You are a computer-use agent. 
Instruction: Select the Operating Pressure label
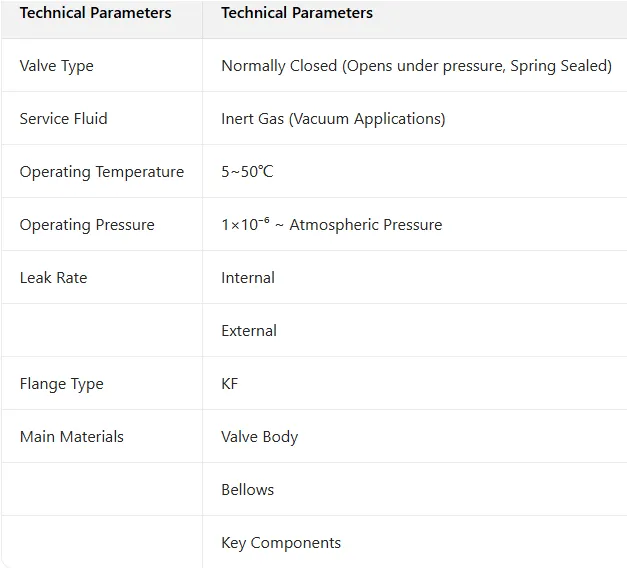pos(87,225)
